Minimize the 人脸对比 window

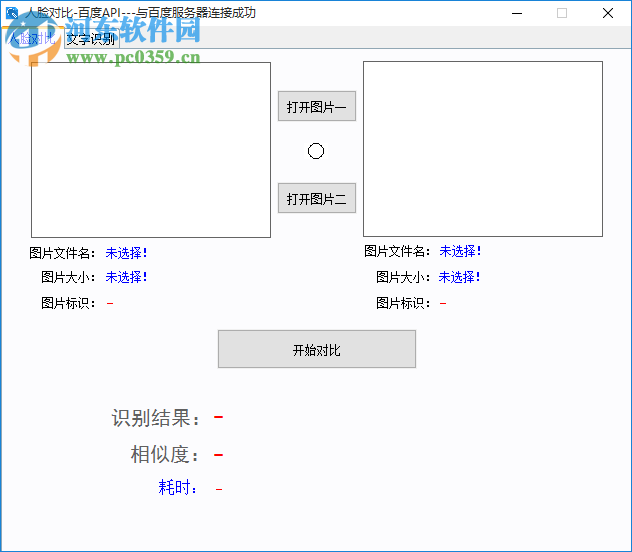[517, 13]
